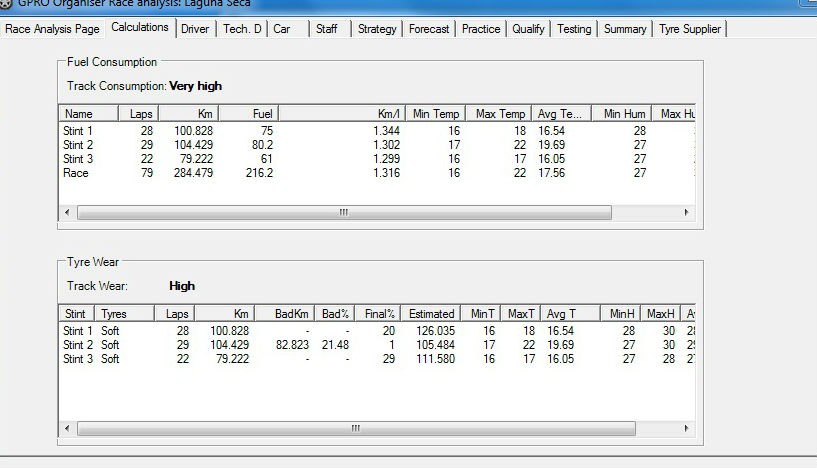Sort tyre table by Bad% column
Viewport: 817px width, 468px height.
(335, 314)
